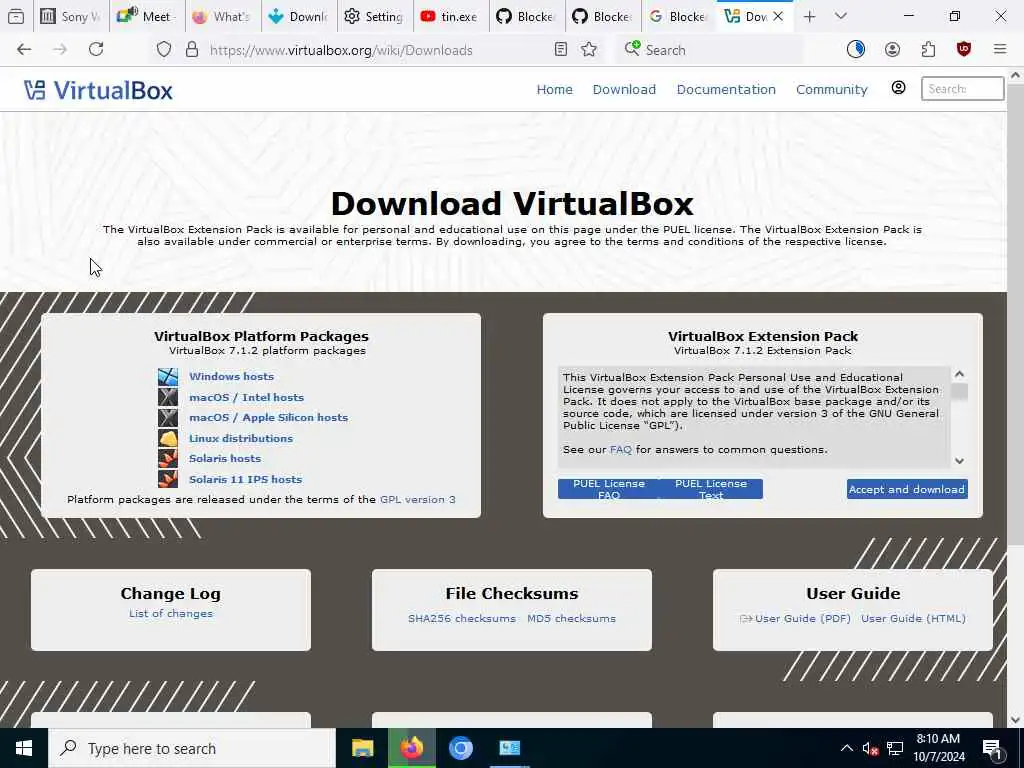Open the Linux distributions link

[241, 438]
